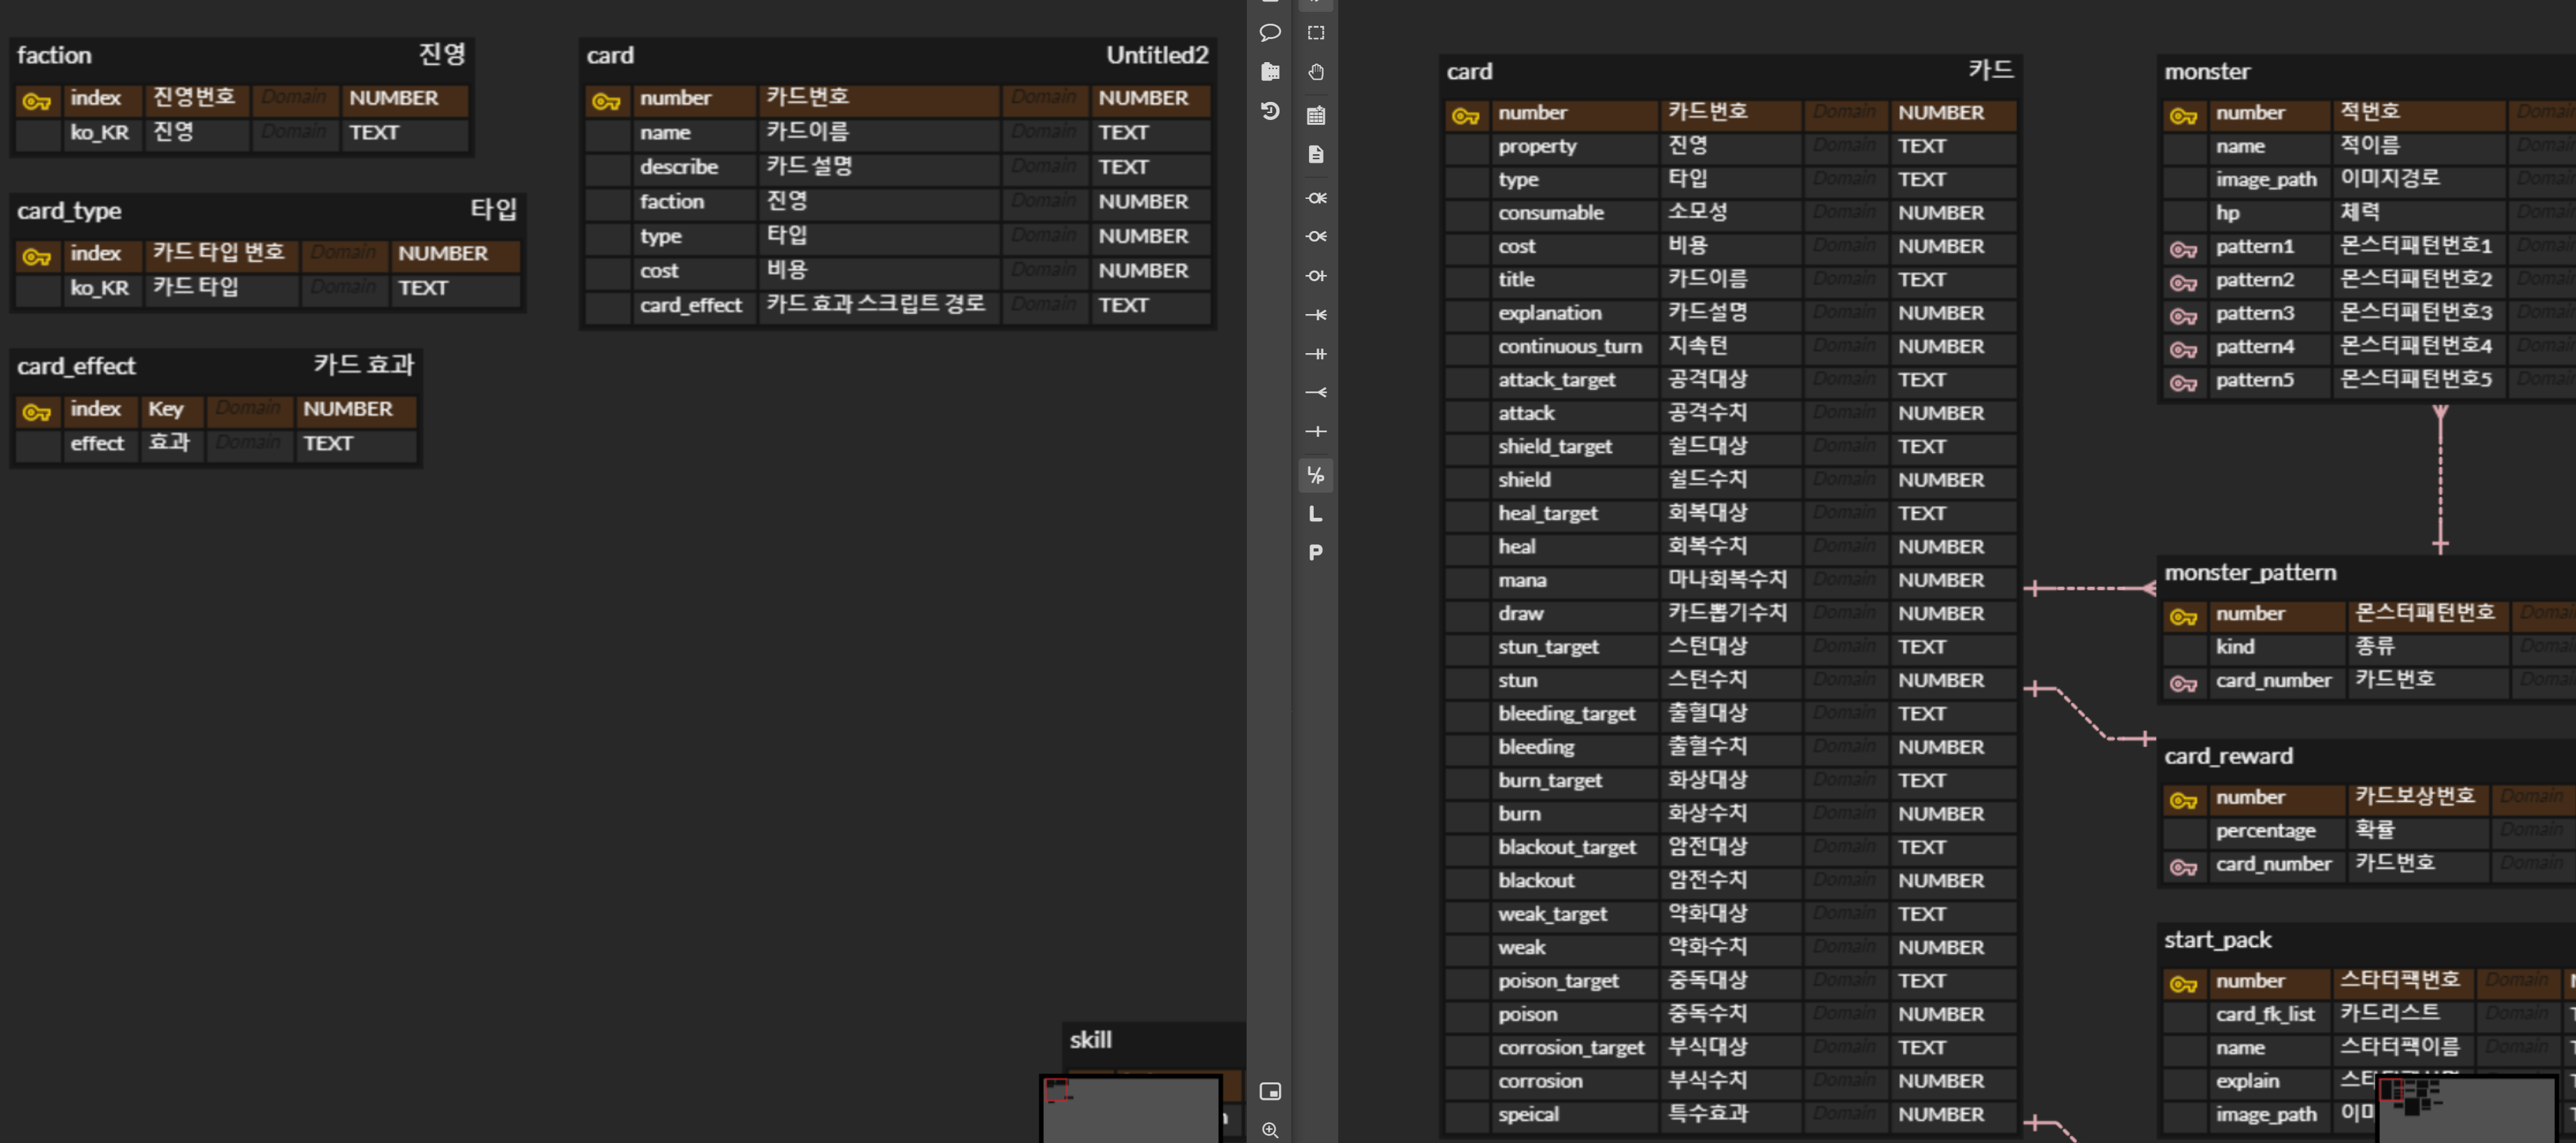This screenshot has height=1143, width=2576.
Task: Click 'kind' column in monster_pattern table
Action: (2234, 647)
